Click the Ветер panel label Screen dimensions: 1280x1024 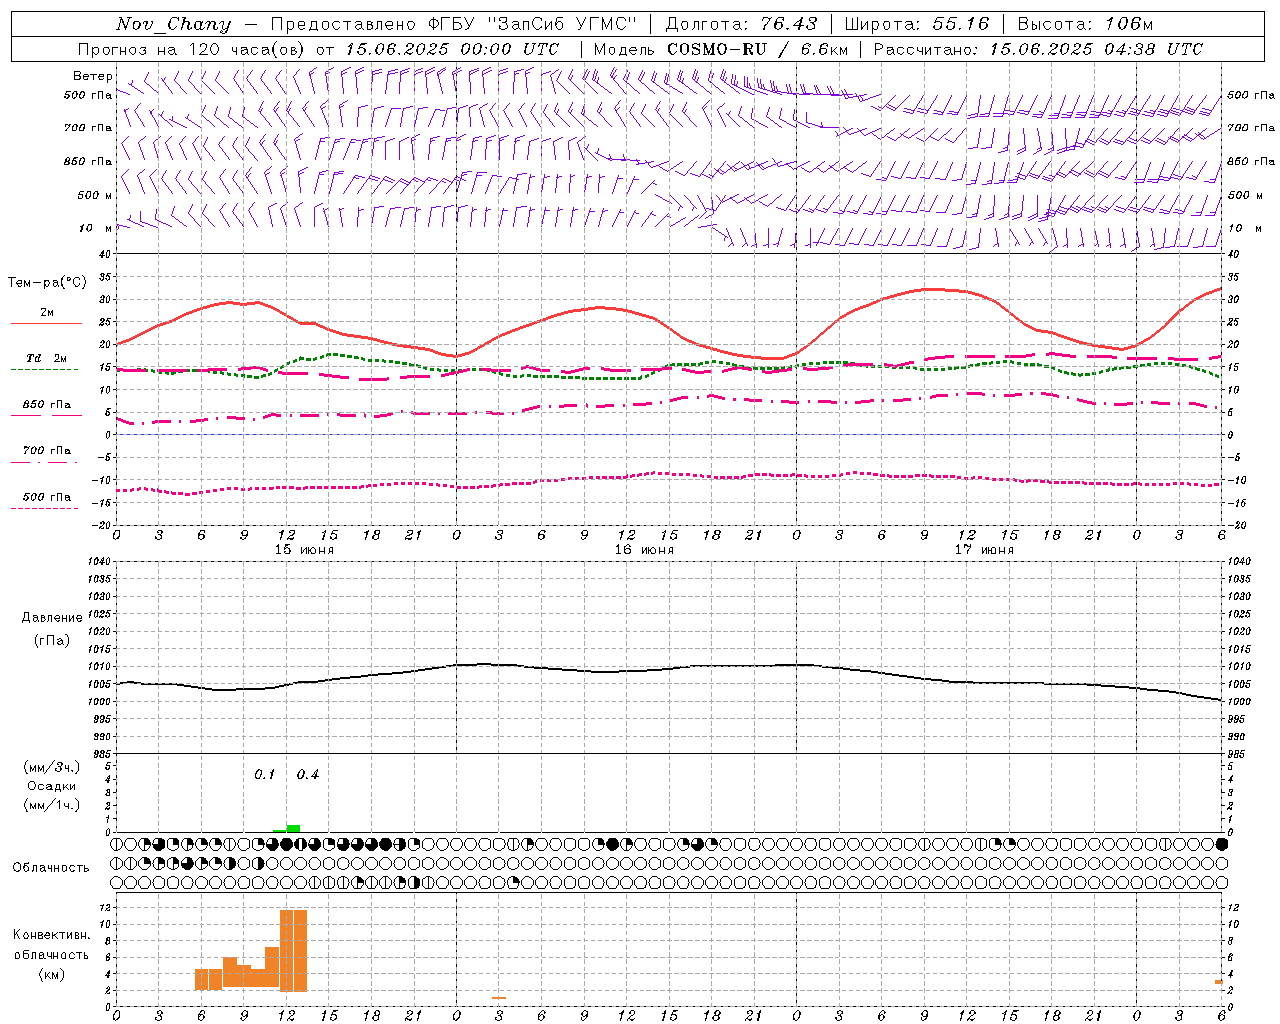[x=92, y=76]
